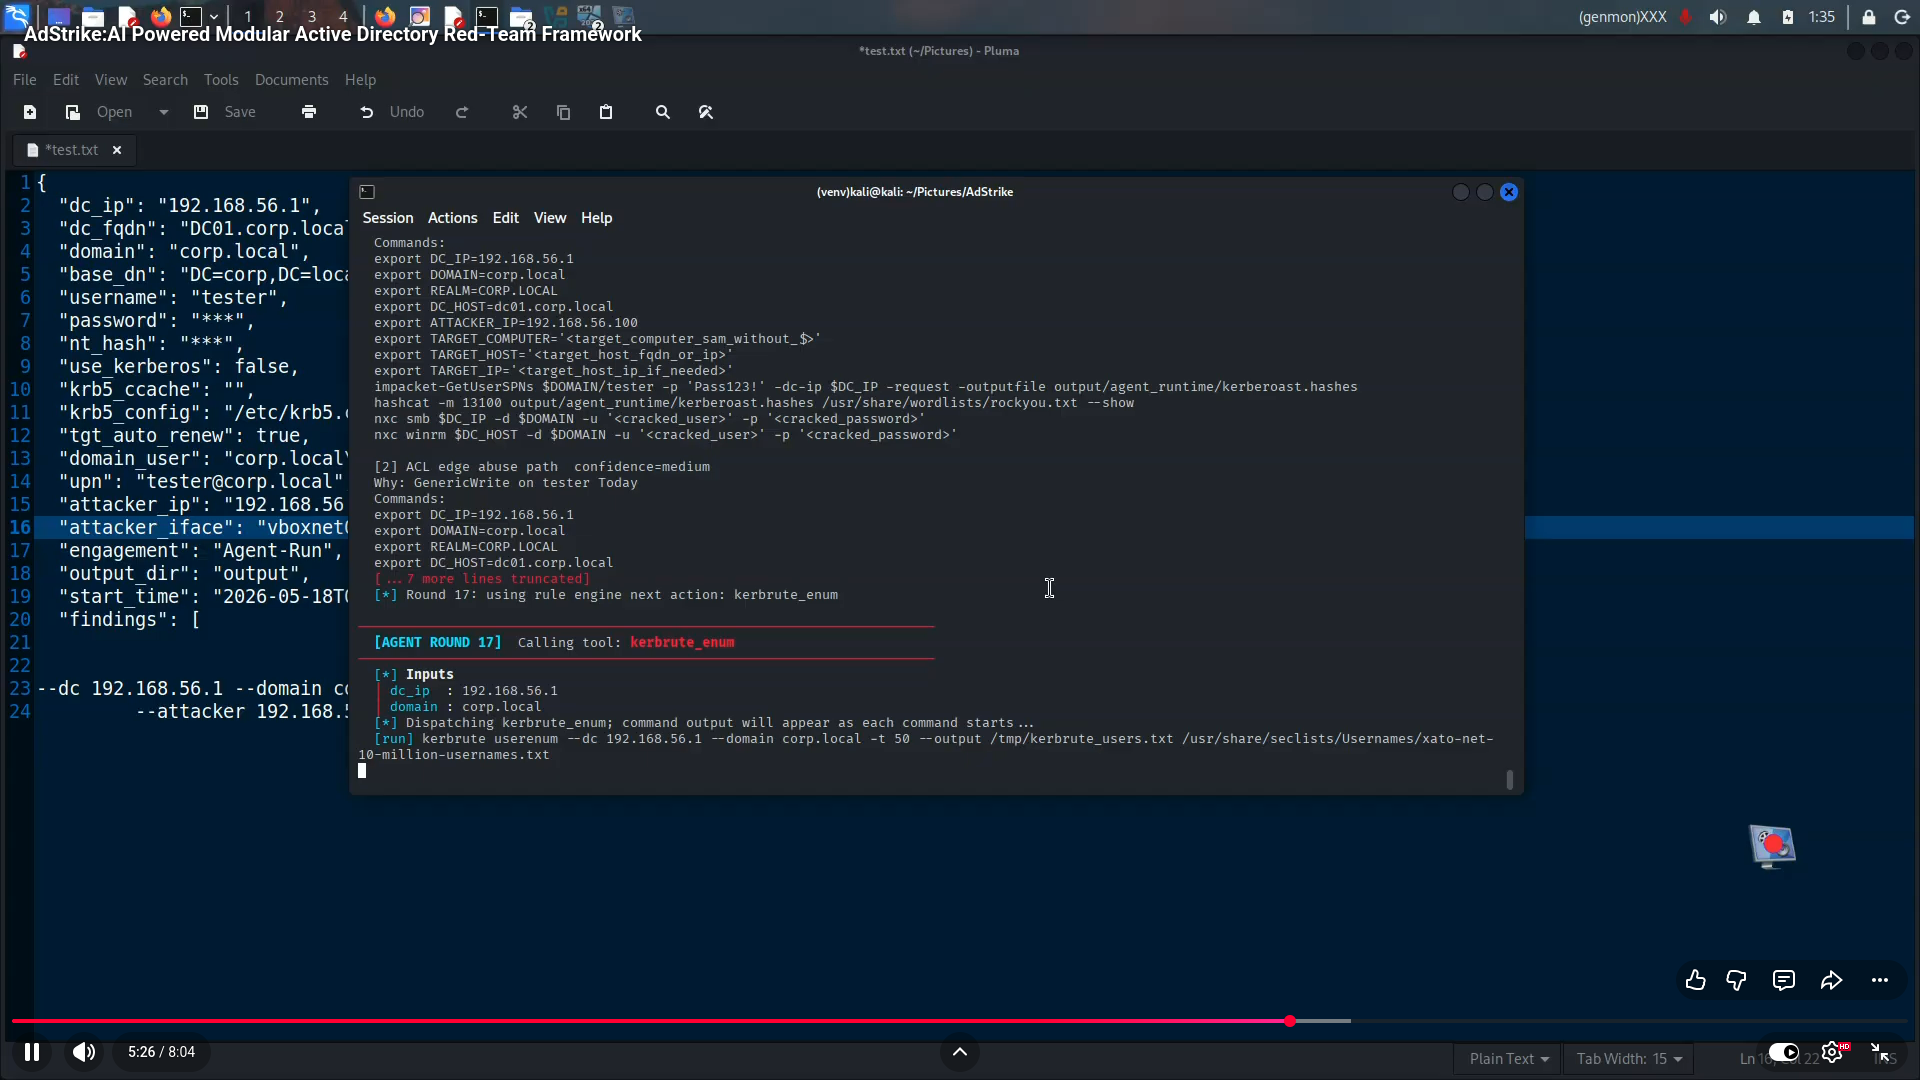Open the Tools menu
This screenshot has height=1080, width=1920.
click(221, 80)
